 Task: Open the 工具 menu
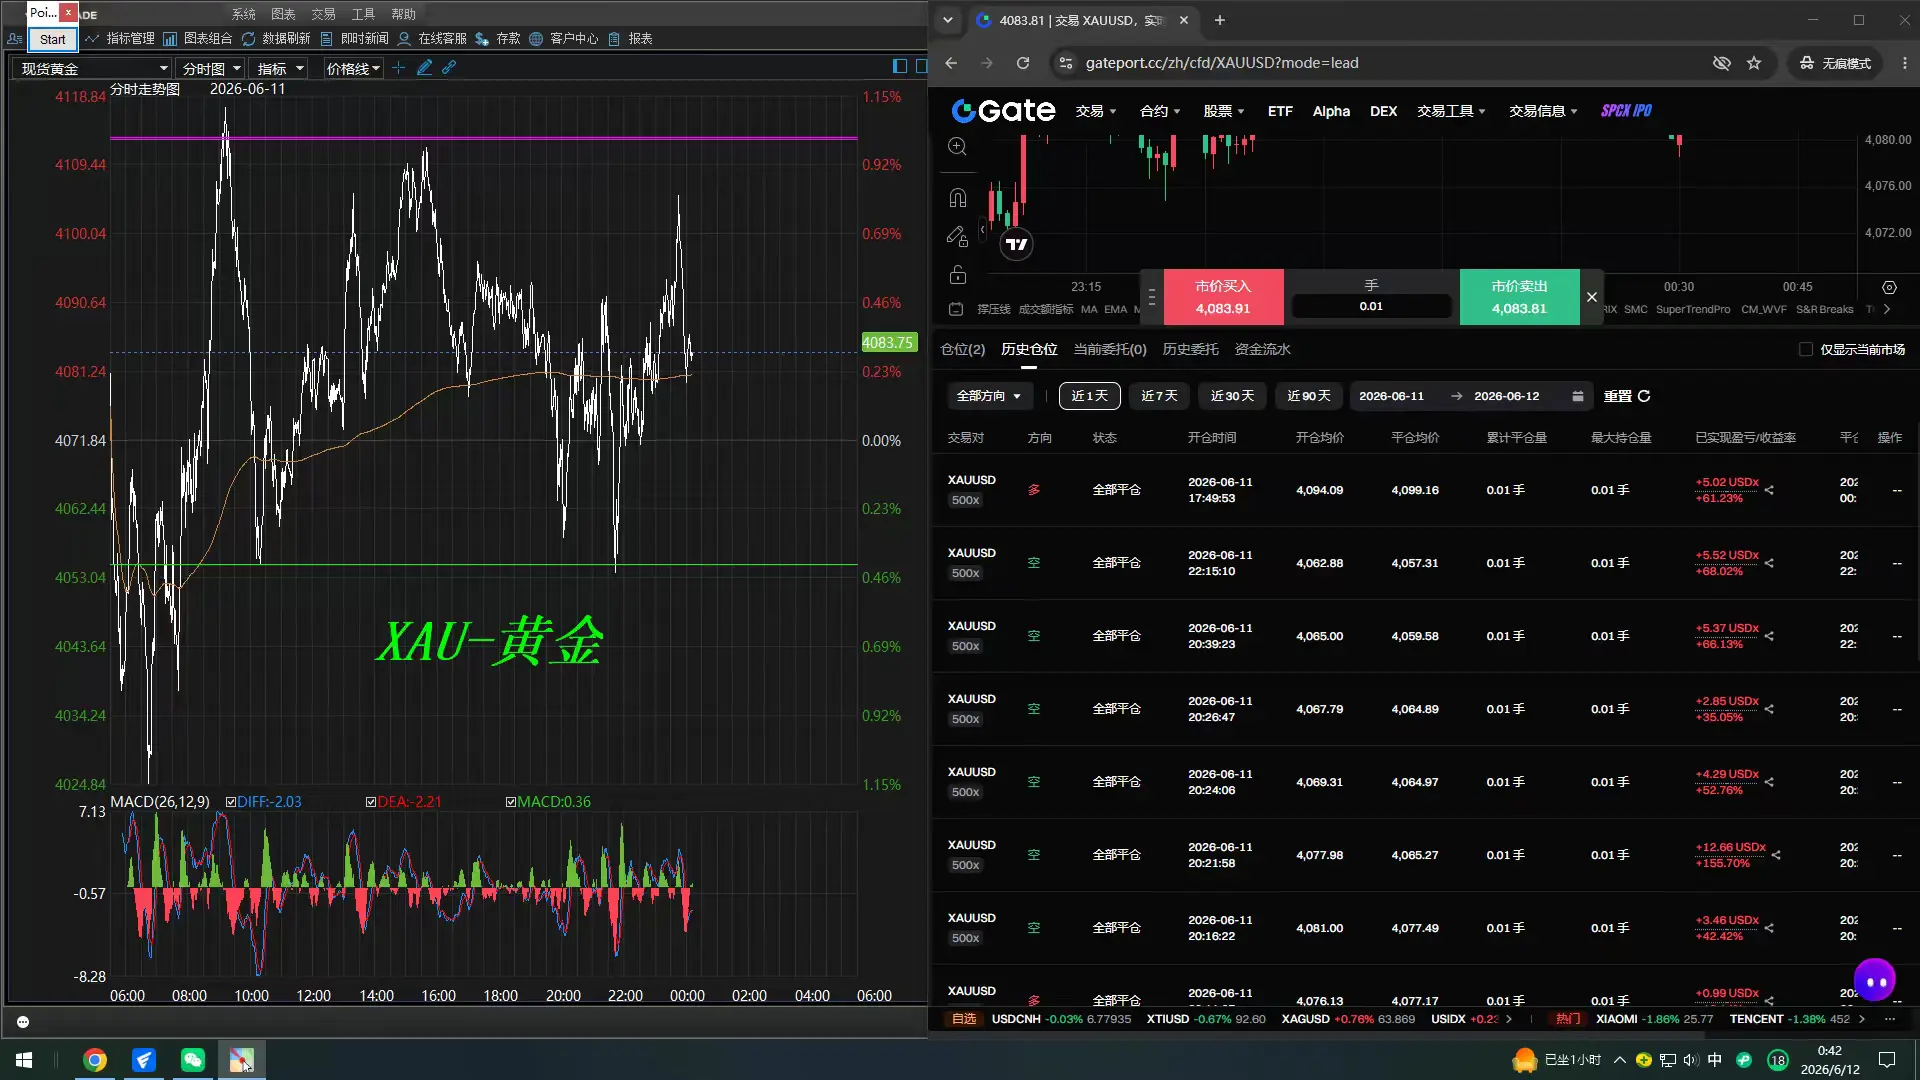[363, 14]
